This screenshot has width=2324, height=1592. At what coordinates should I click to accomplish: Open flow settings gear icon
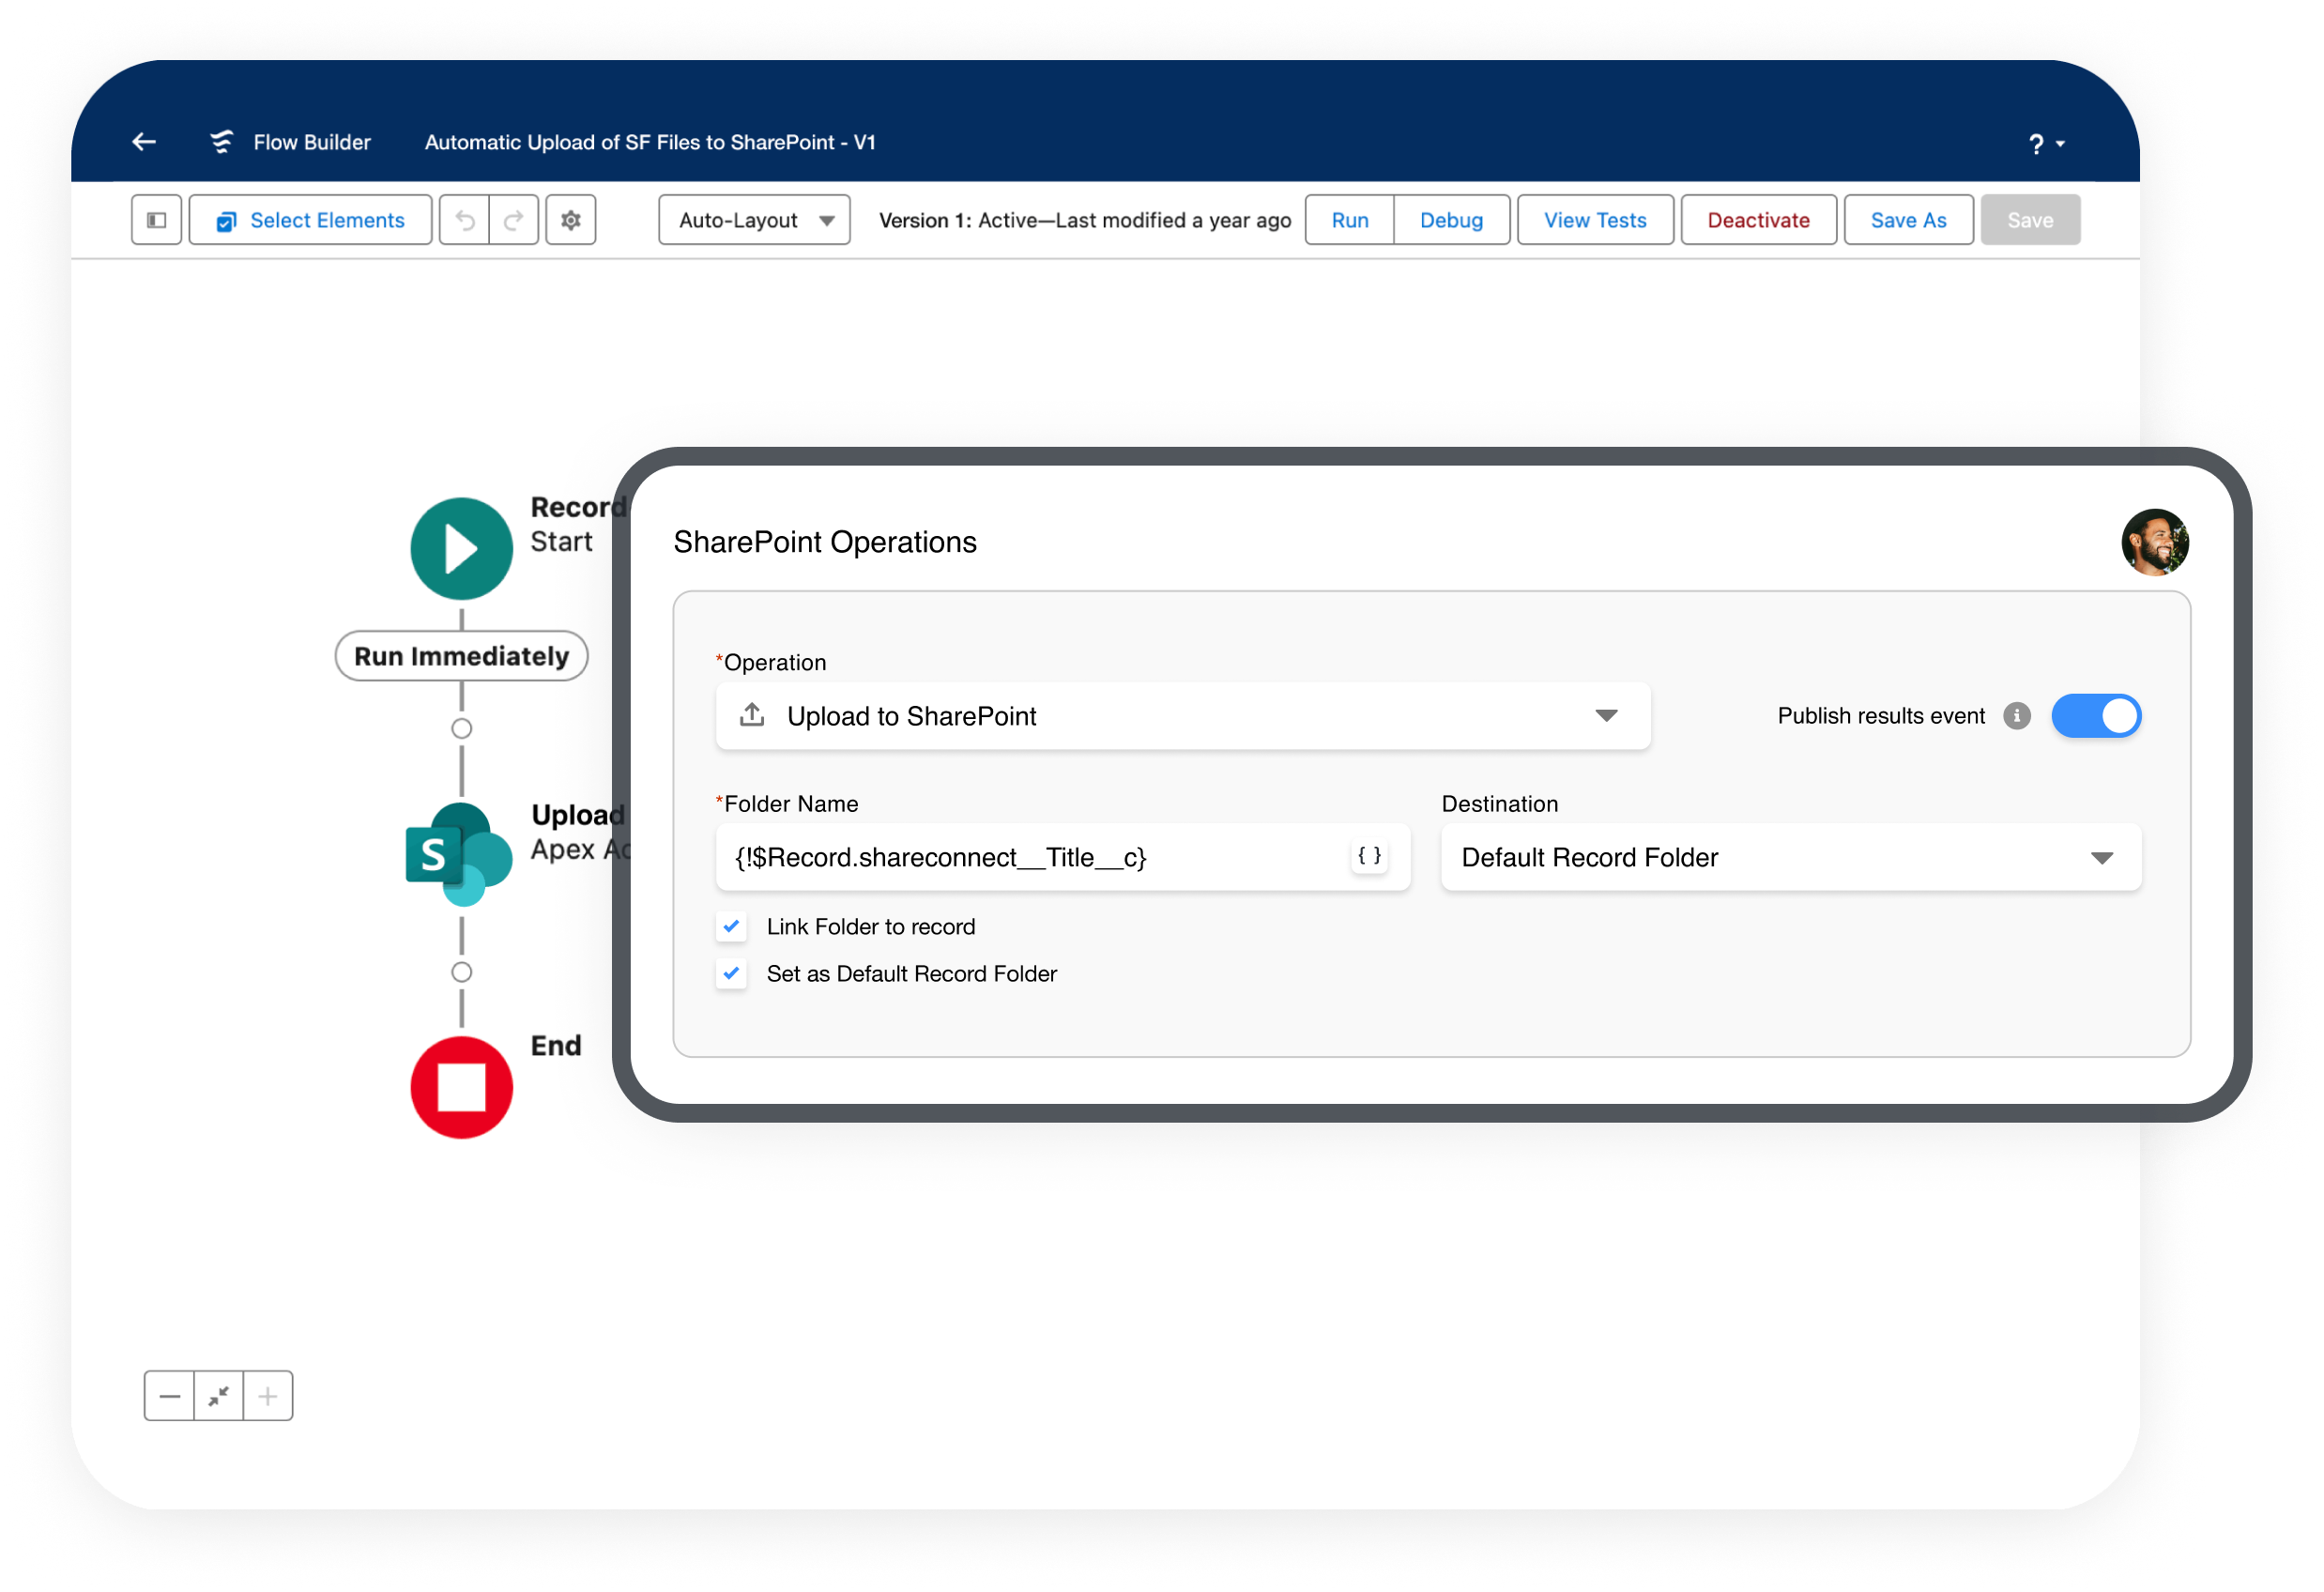point(571,220)
